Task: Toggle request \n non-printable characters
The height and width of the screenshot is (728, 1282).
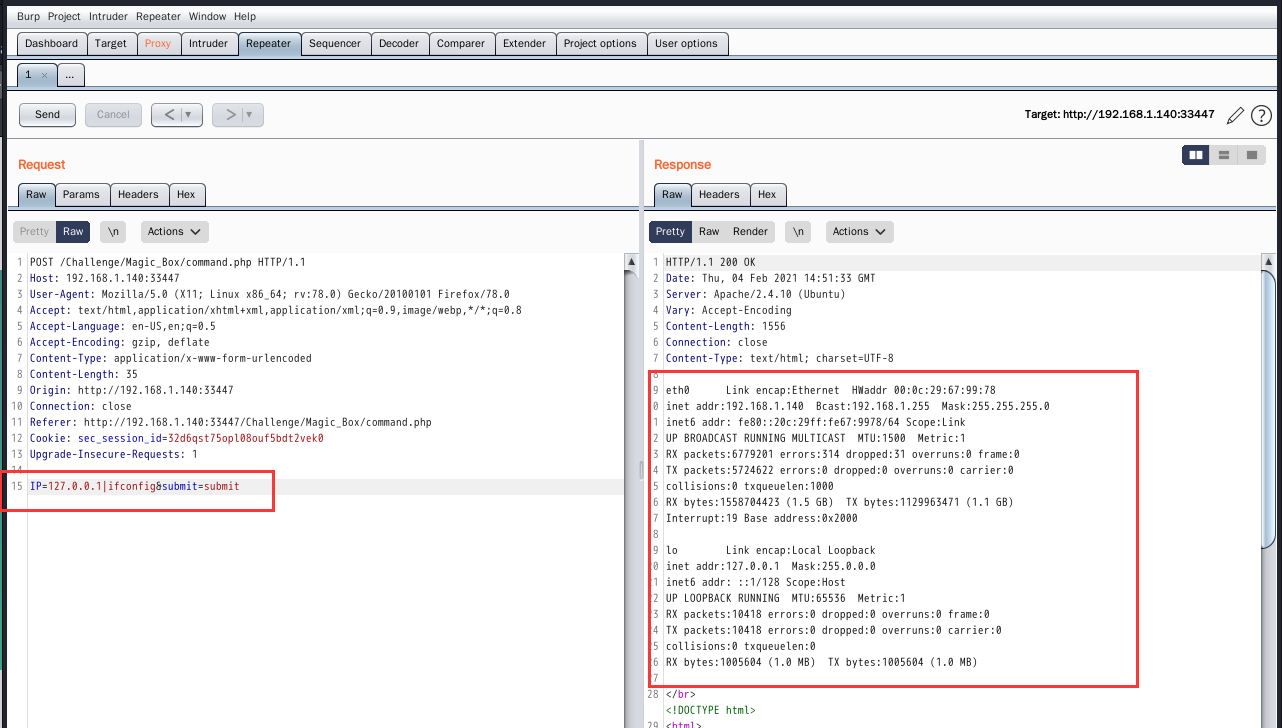Action: [x=113, y=232]
